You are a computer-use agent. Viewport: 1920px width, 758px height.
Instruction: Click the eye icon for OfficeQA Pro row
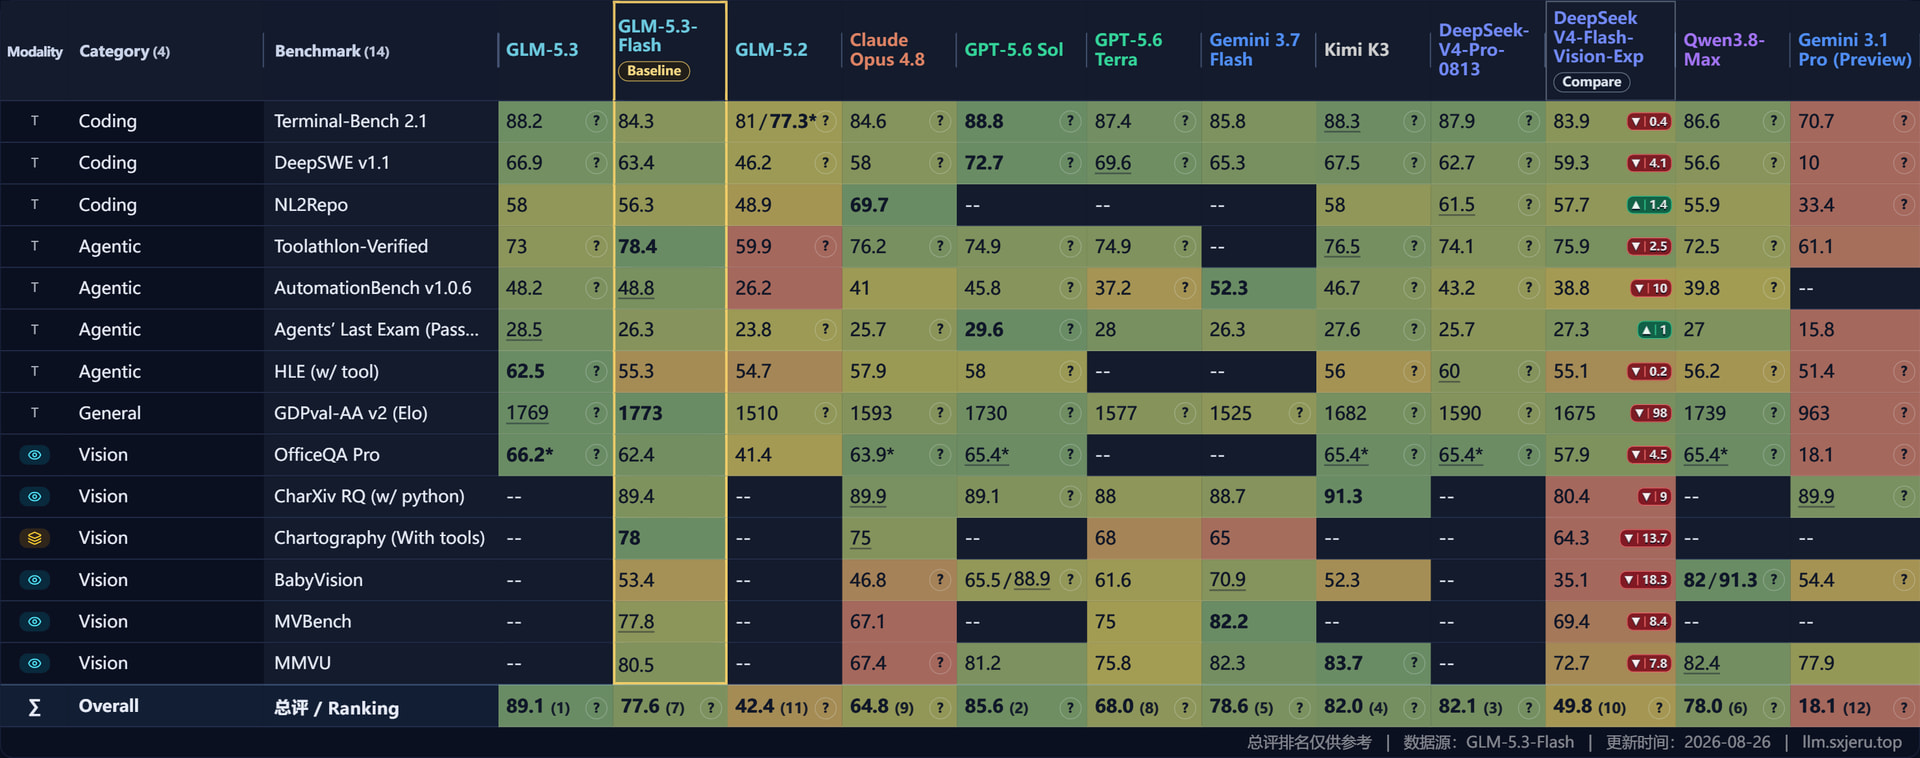pyautogui.click(x=34, y=455)
